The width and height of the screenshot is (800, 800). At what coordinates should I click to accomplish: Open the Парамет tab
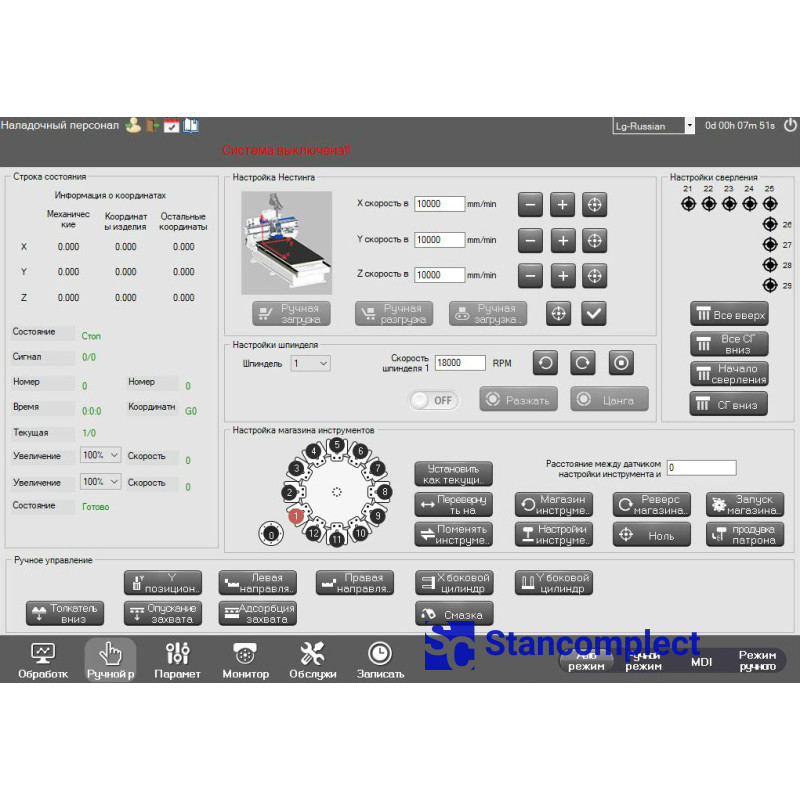[x=177, y=660]
